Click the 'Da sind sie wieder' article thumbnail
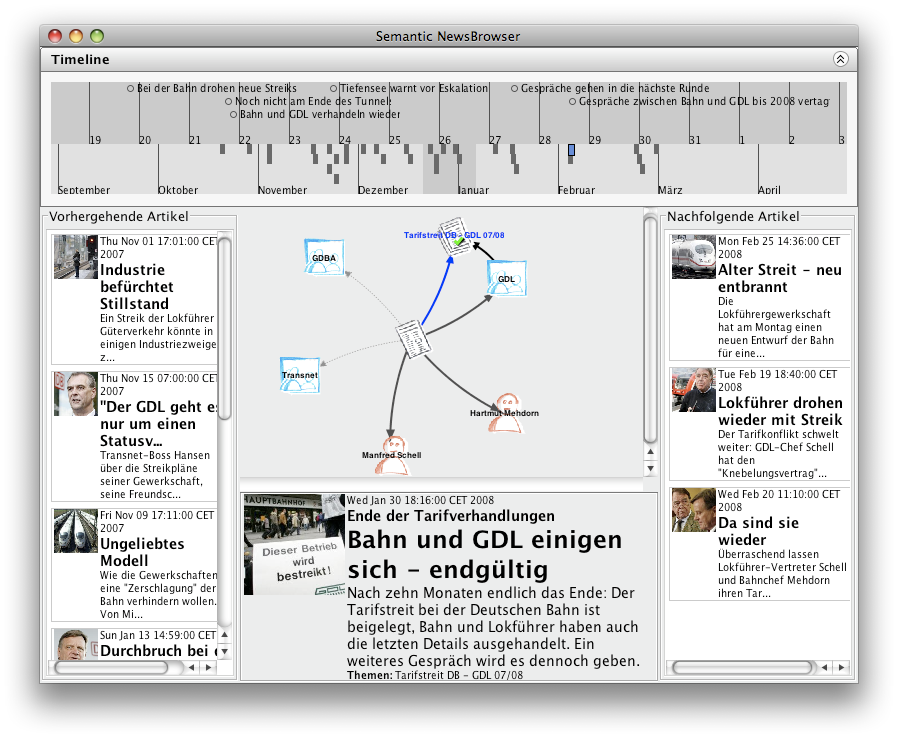 [694, 510]
